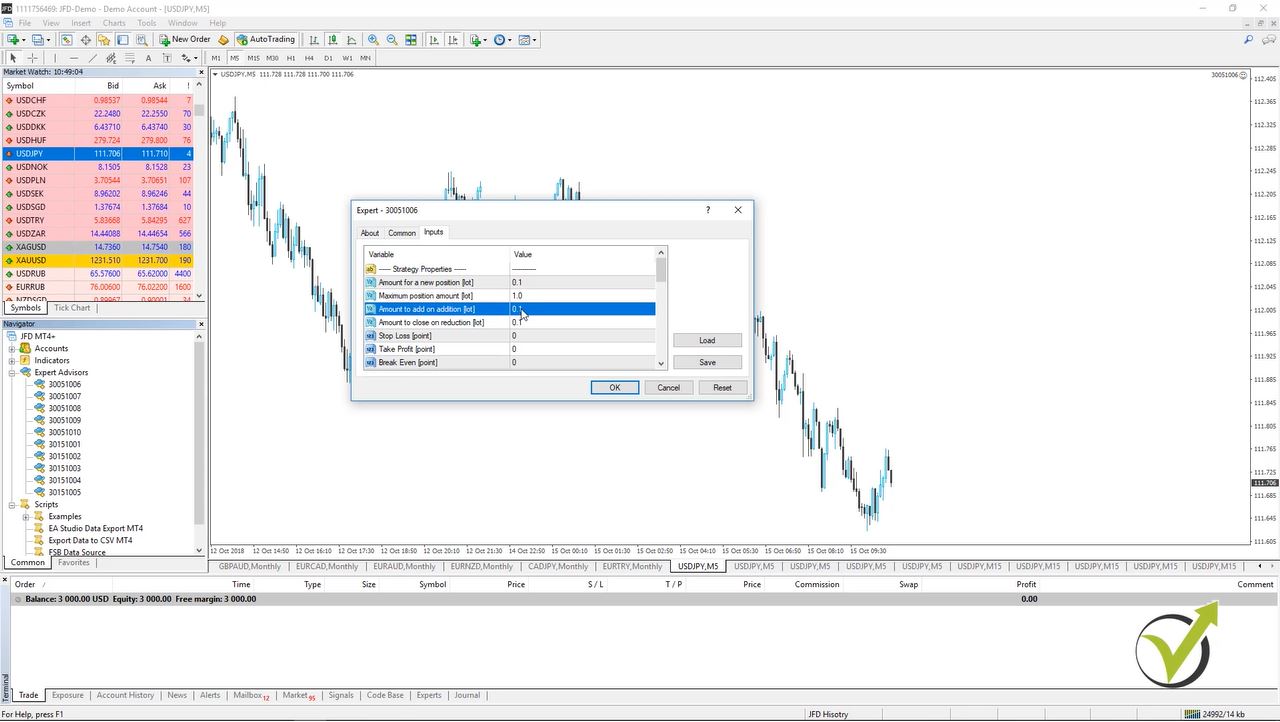
Task: Switch to the Common tab in Expert dialog
Action: [401, 232]
